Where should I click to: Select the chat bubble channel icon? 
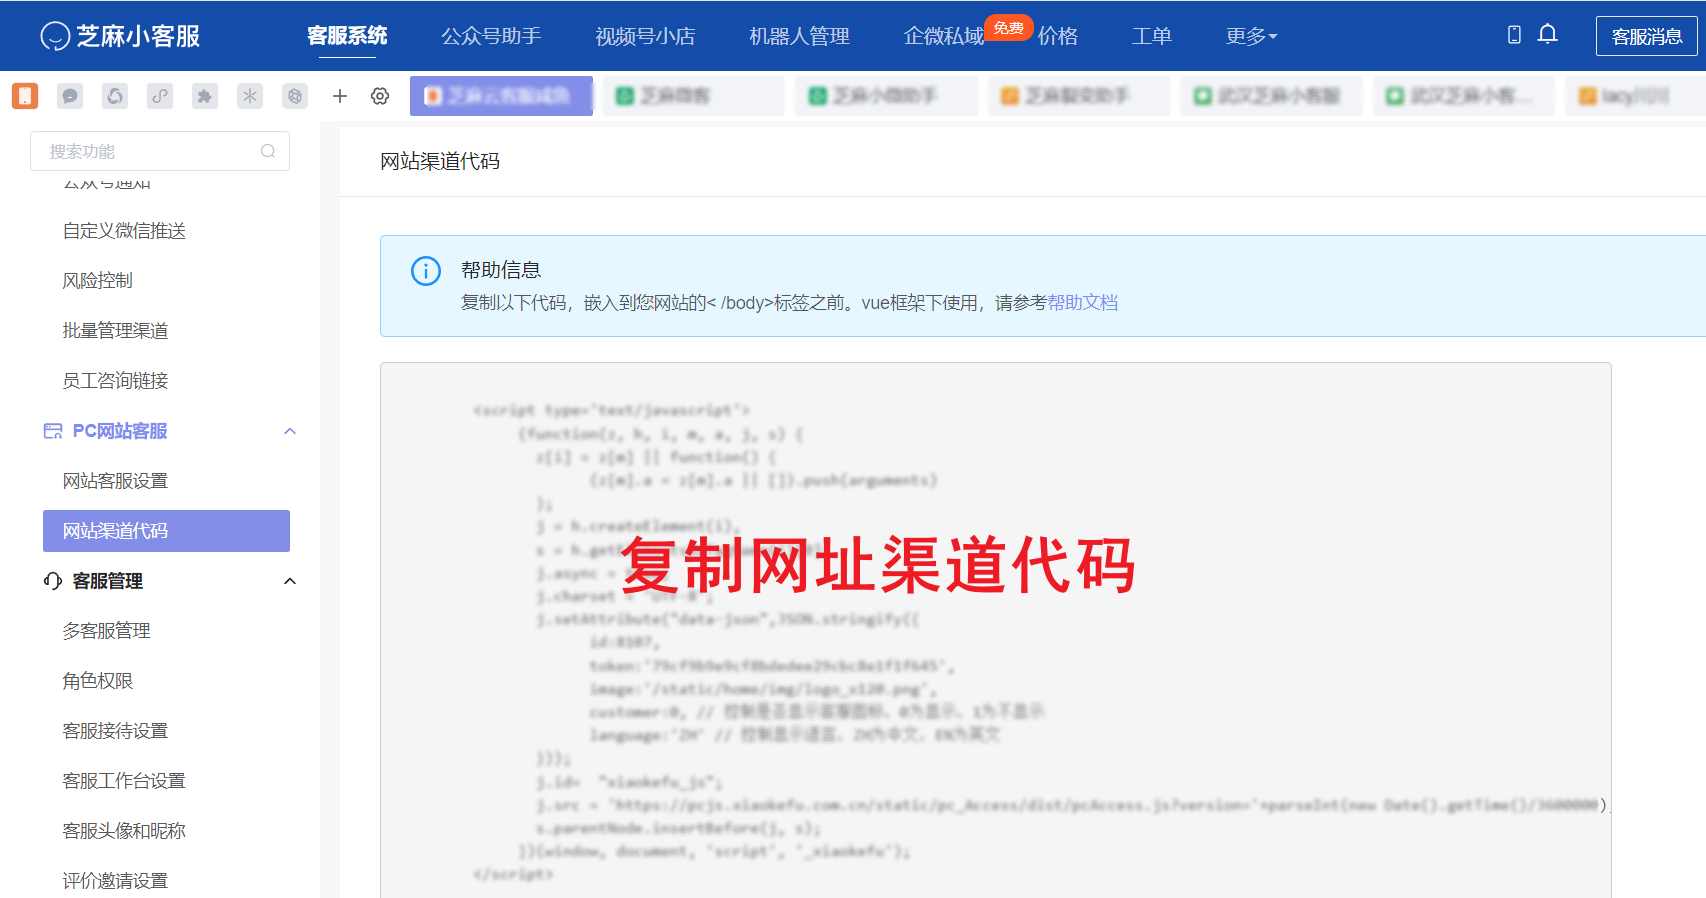pos(70,96)
